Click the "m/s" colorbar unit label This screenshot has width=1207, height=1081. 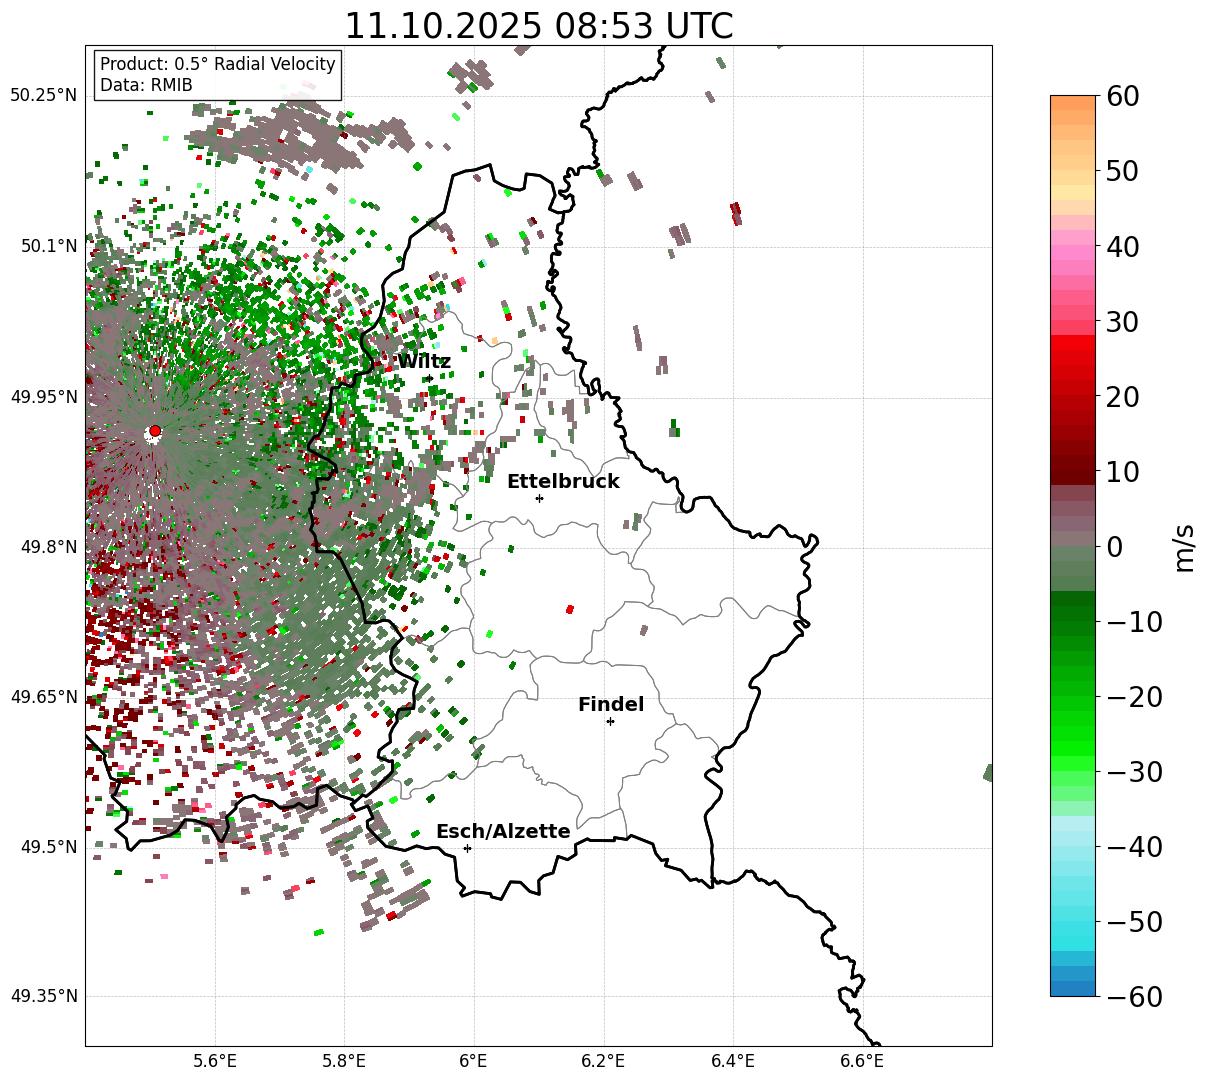[x=1184, y=546]
